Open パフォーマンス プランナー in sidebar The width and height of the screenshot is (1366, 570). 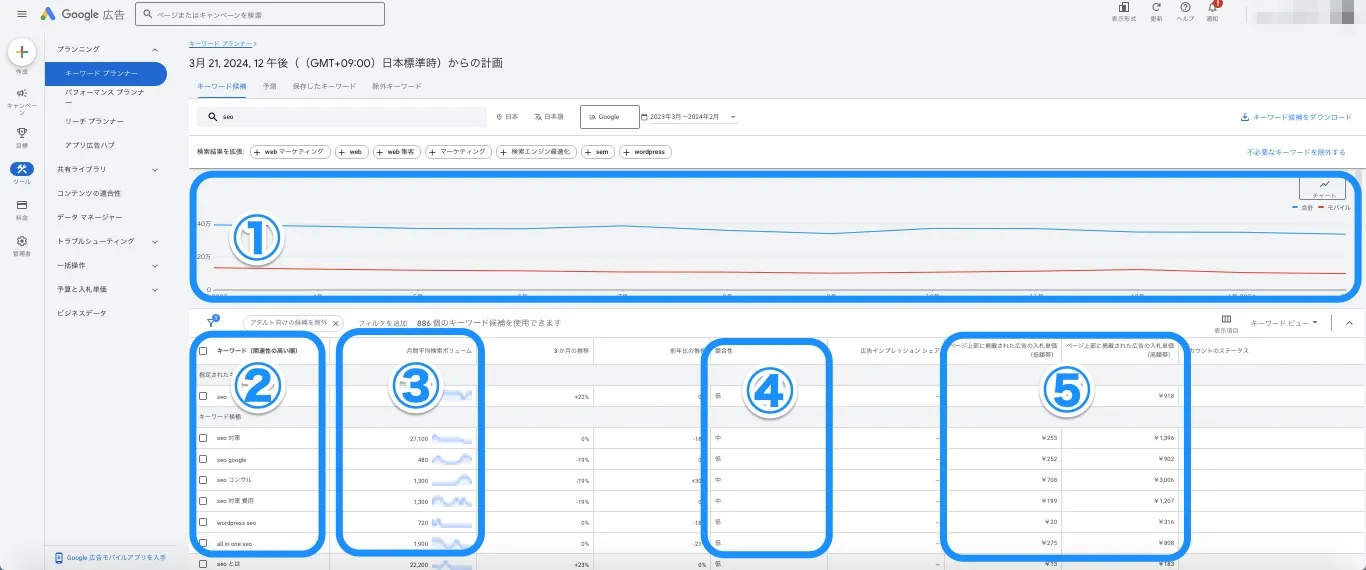click(x=104, y=96)
